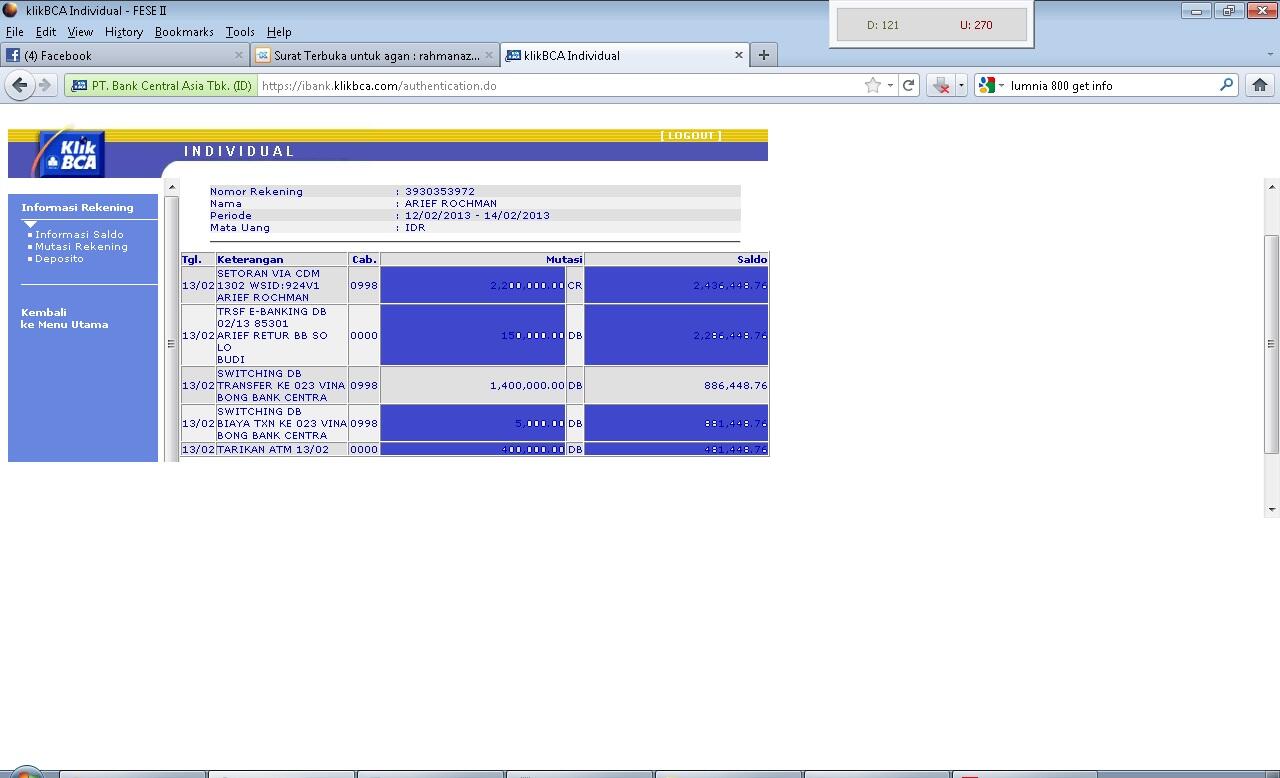Bookmark this page with the star icon

tap(873, 86)
